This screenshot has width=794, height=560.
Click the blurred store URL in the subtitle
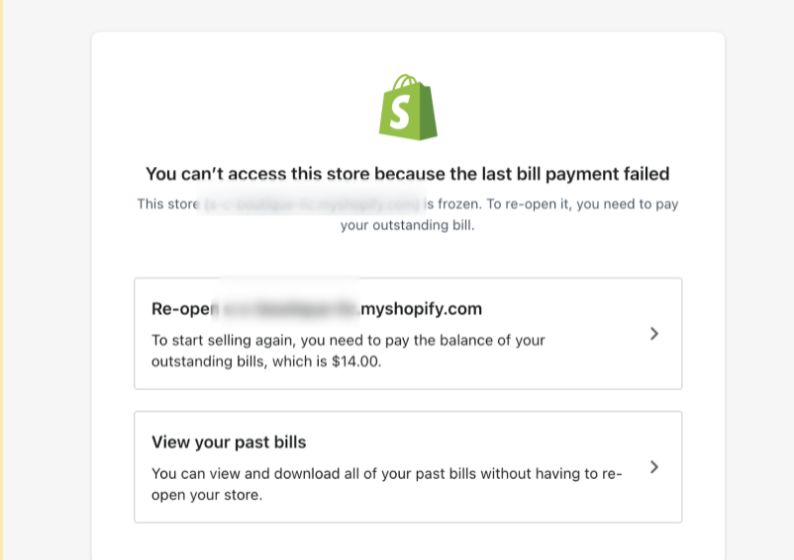pos(312,204)
